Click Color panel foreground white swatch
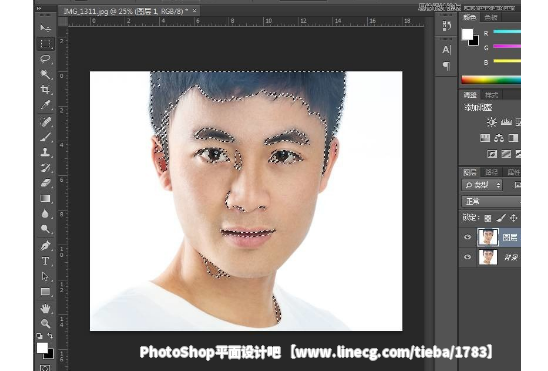 coord(467,34)
